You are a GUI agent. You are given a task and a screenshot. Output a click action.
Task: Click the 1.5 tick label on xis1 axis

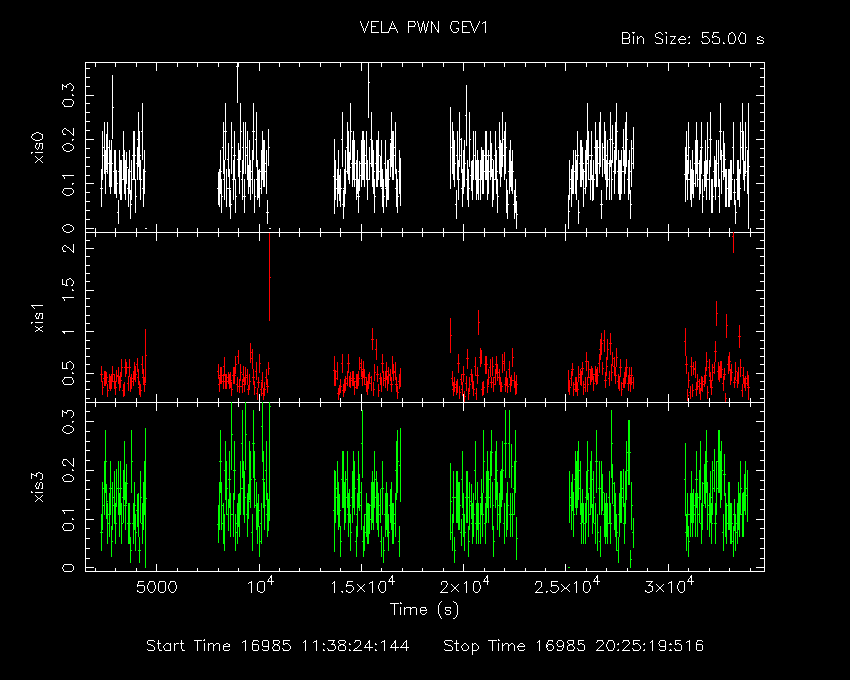pos(68,290)
